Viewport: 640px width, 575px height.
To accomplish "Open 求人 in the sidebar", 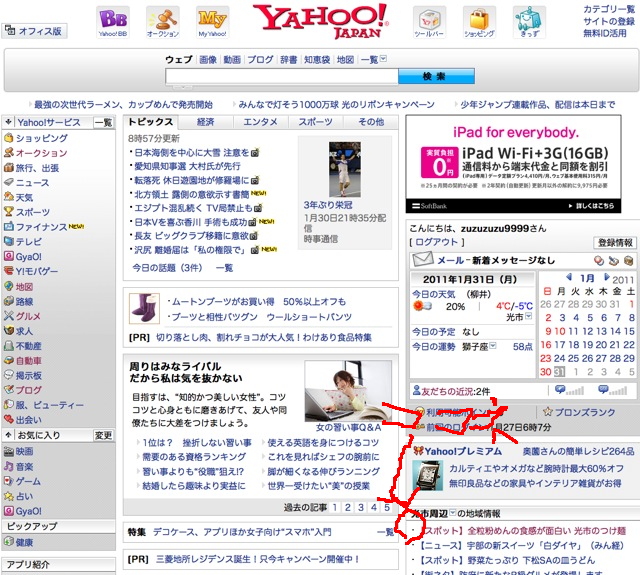I will pos(24,331).
